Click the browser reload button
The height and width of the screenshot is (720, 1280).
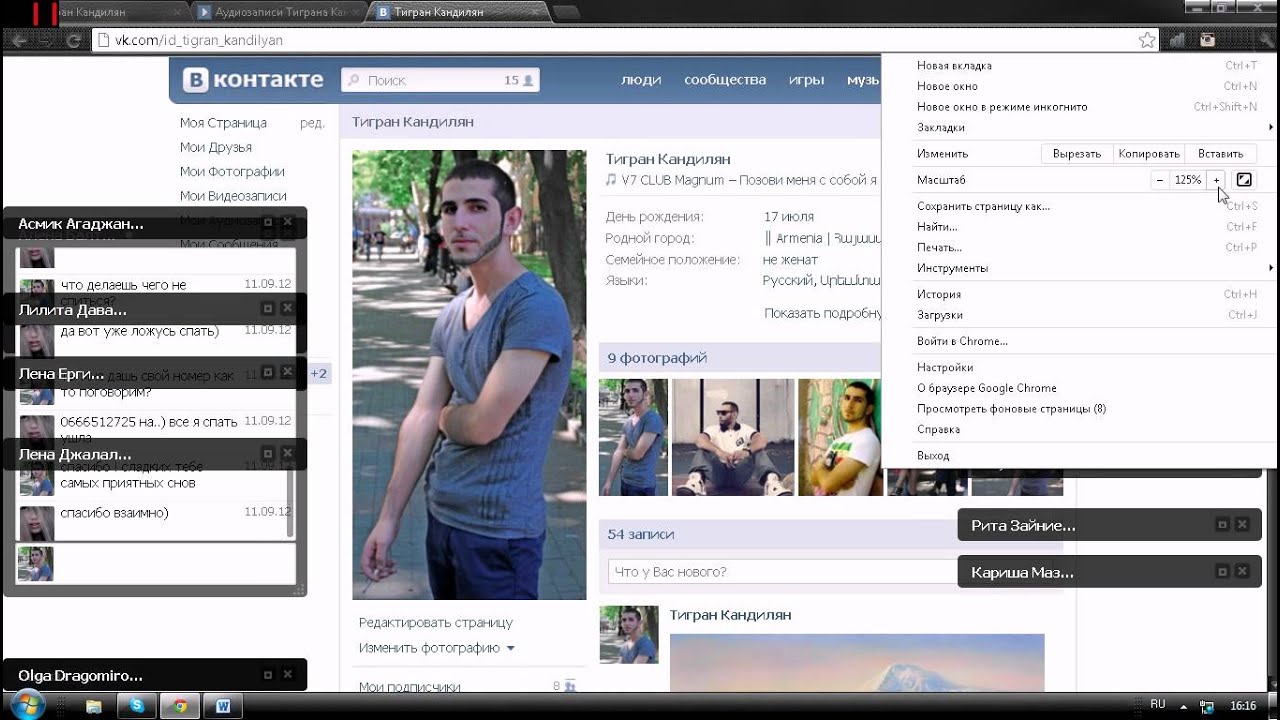(x=73, y=41)
